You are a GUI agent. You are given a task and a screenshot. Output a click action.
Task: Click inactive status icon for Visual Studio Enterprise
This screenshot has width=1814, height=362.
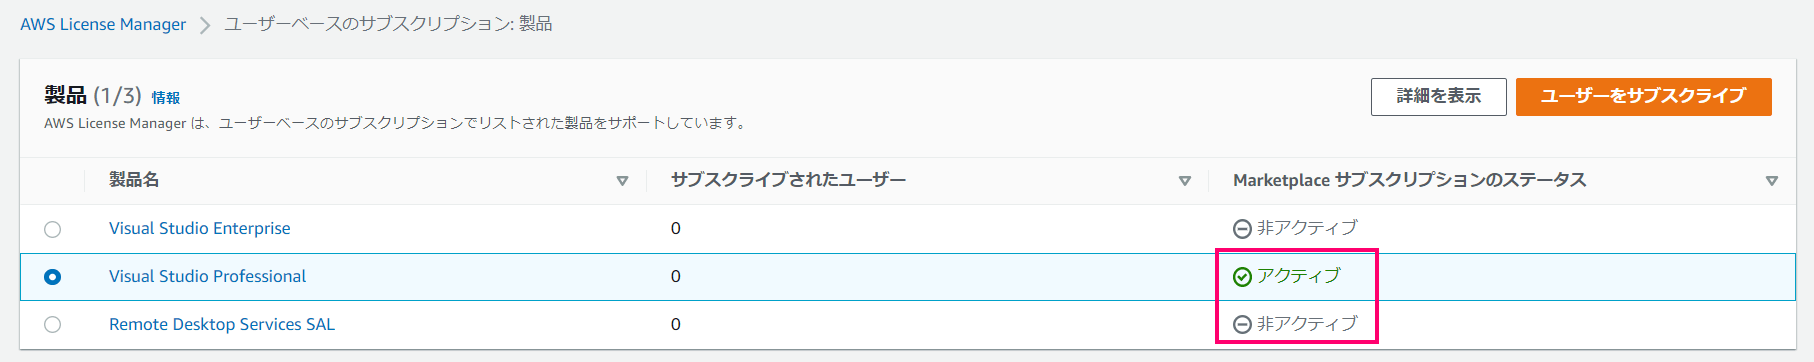(x=1242, y=229)
